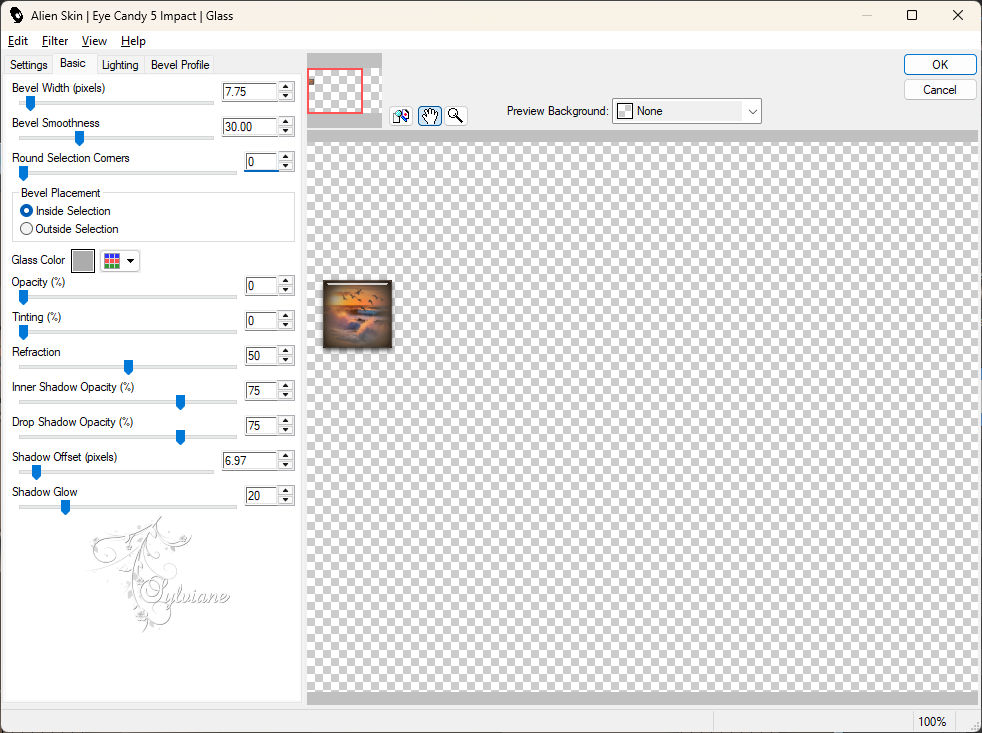Click the Tinting slider handle

click(x=23, y=333)
